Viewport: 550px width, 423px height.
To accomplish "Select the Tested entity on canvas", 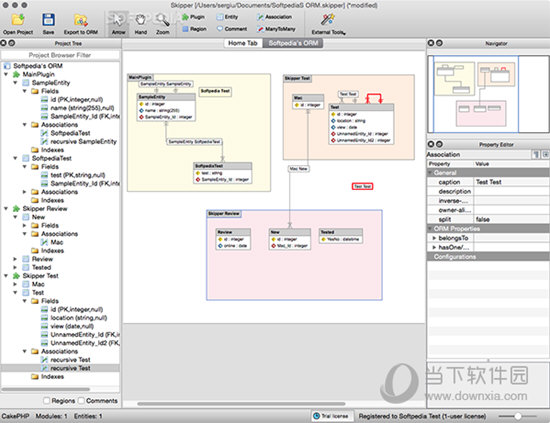I will click(x=341, y=236).
